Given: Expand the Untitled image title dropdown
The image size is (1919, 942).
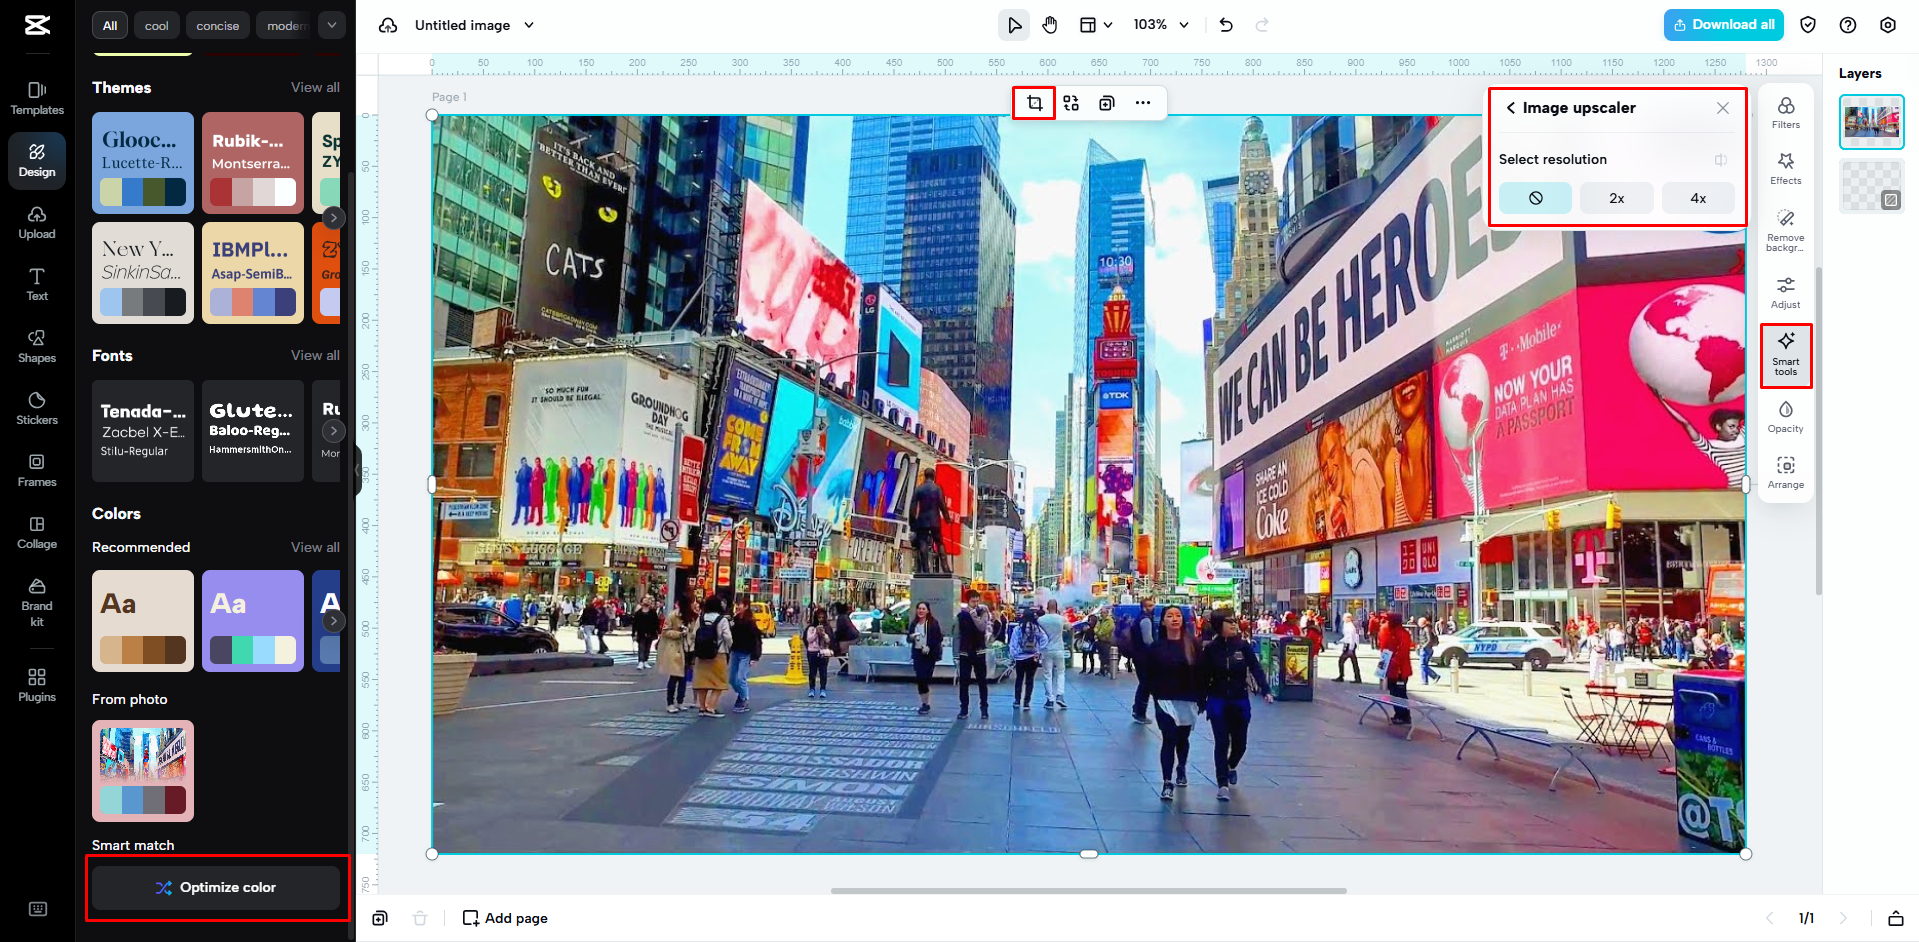Looking at the screenshot, I should 530,24.
